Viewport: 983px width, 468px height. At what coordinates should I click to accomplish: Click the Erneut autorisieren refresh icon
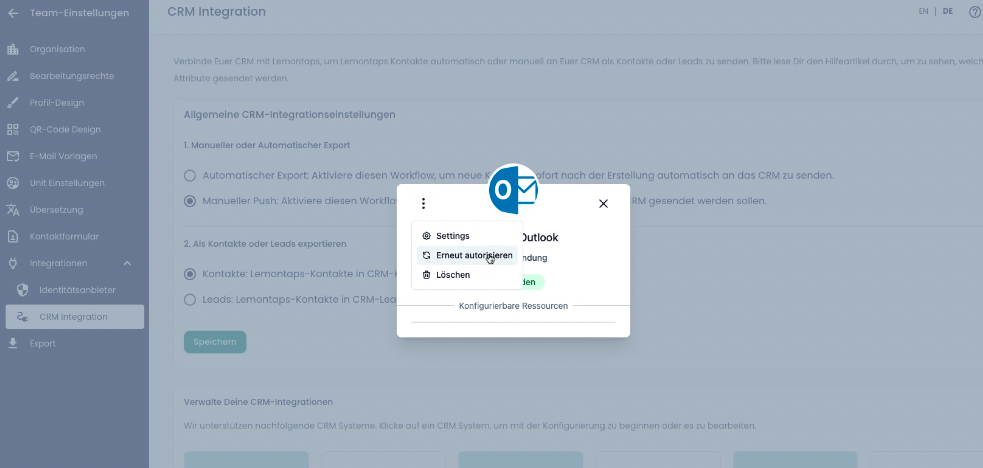coord(426,256)
